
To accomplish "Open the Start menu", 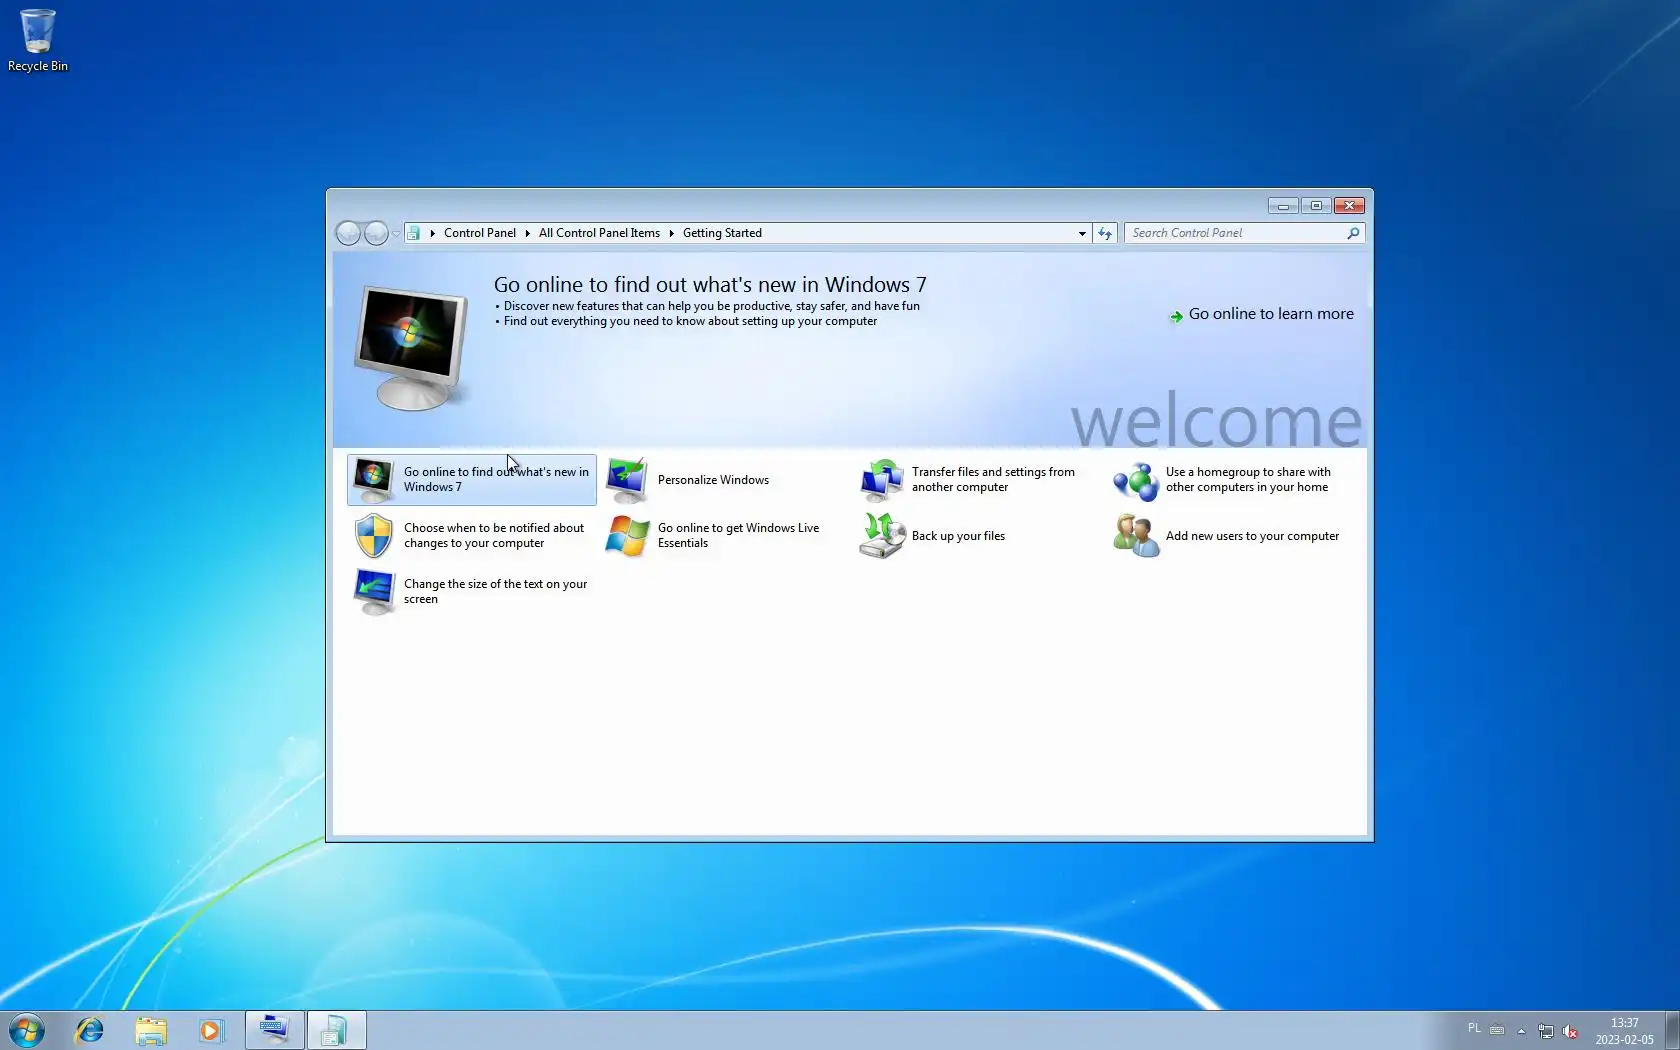I will tap(27, 1030).
